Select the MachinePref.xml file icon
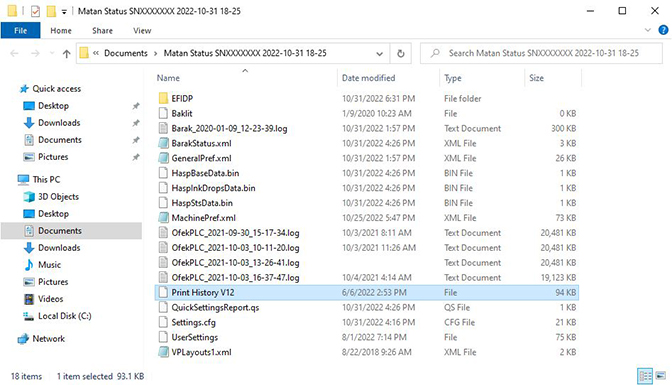Image resolution: width=672 pixels, height=385 pixels. click(163, 218)
